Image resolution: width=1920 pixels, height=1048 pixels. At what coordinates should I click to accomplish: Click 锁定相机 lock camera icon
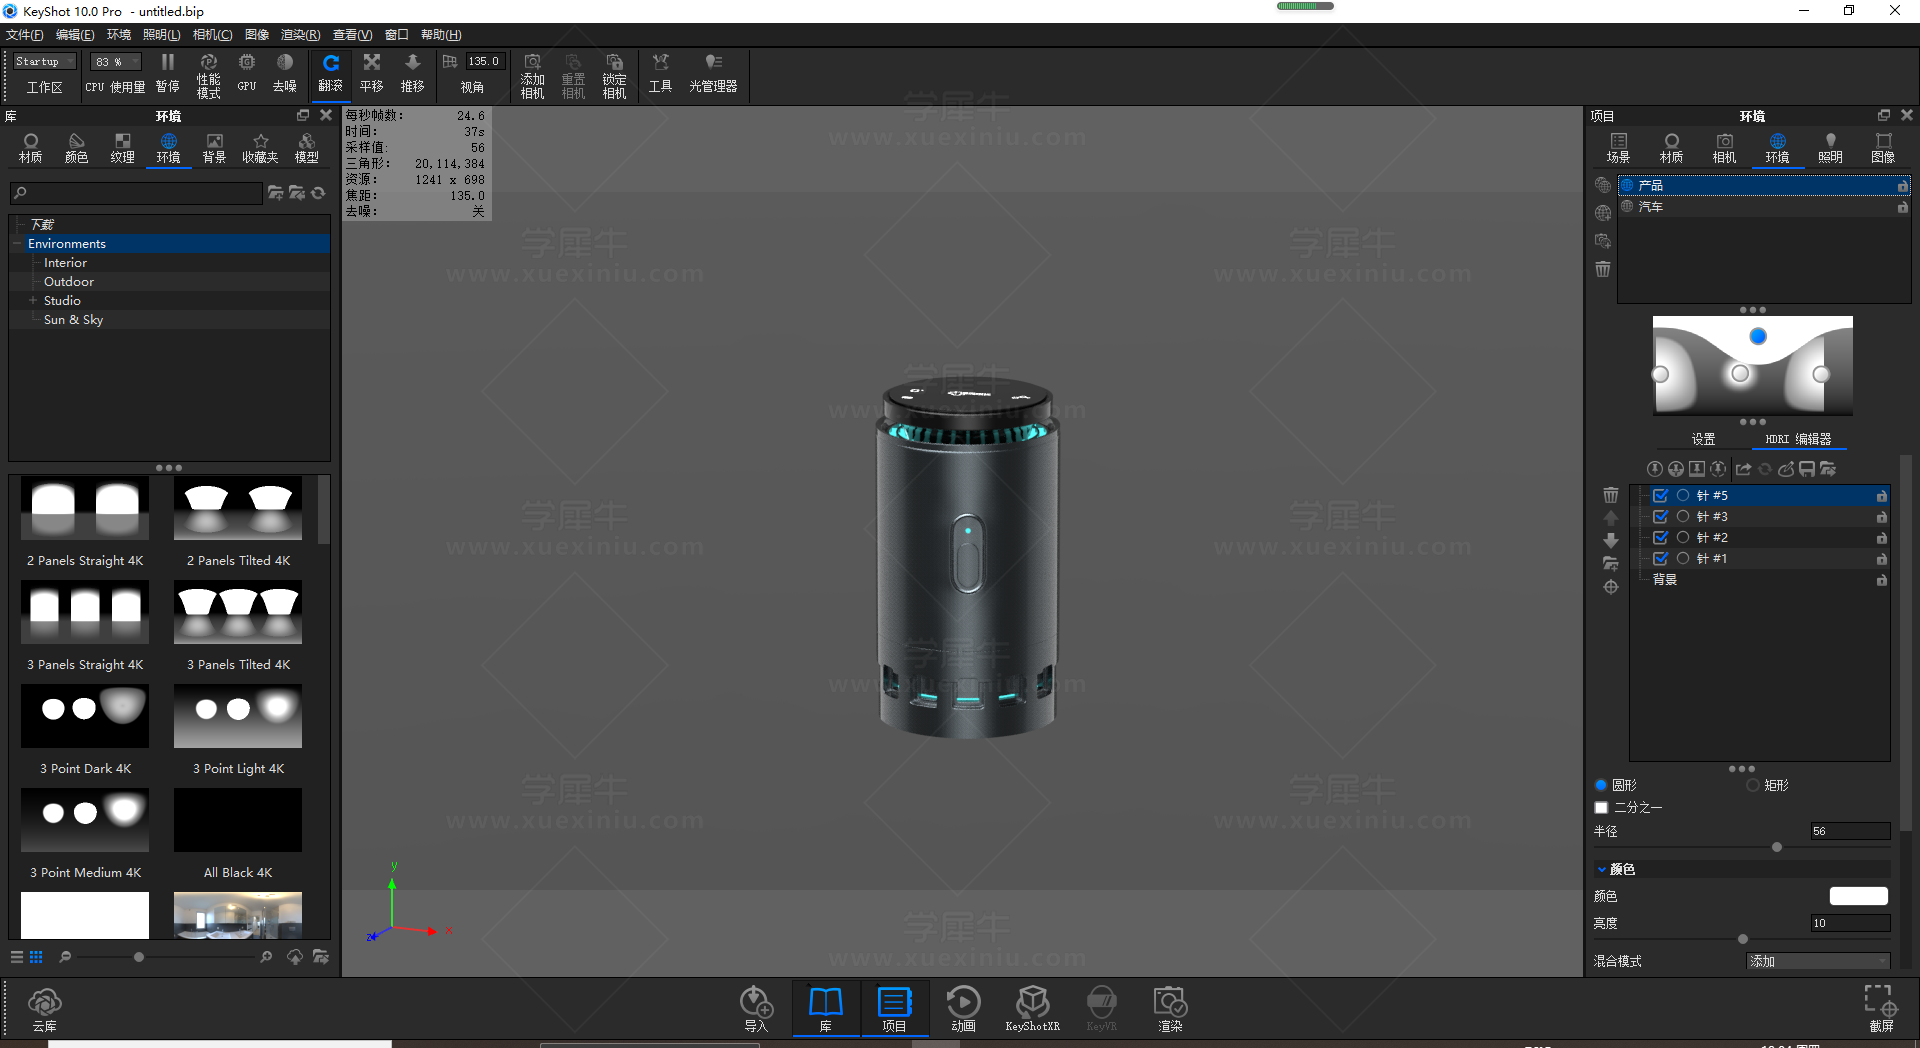[x=614, y=76]
